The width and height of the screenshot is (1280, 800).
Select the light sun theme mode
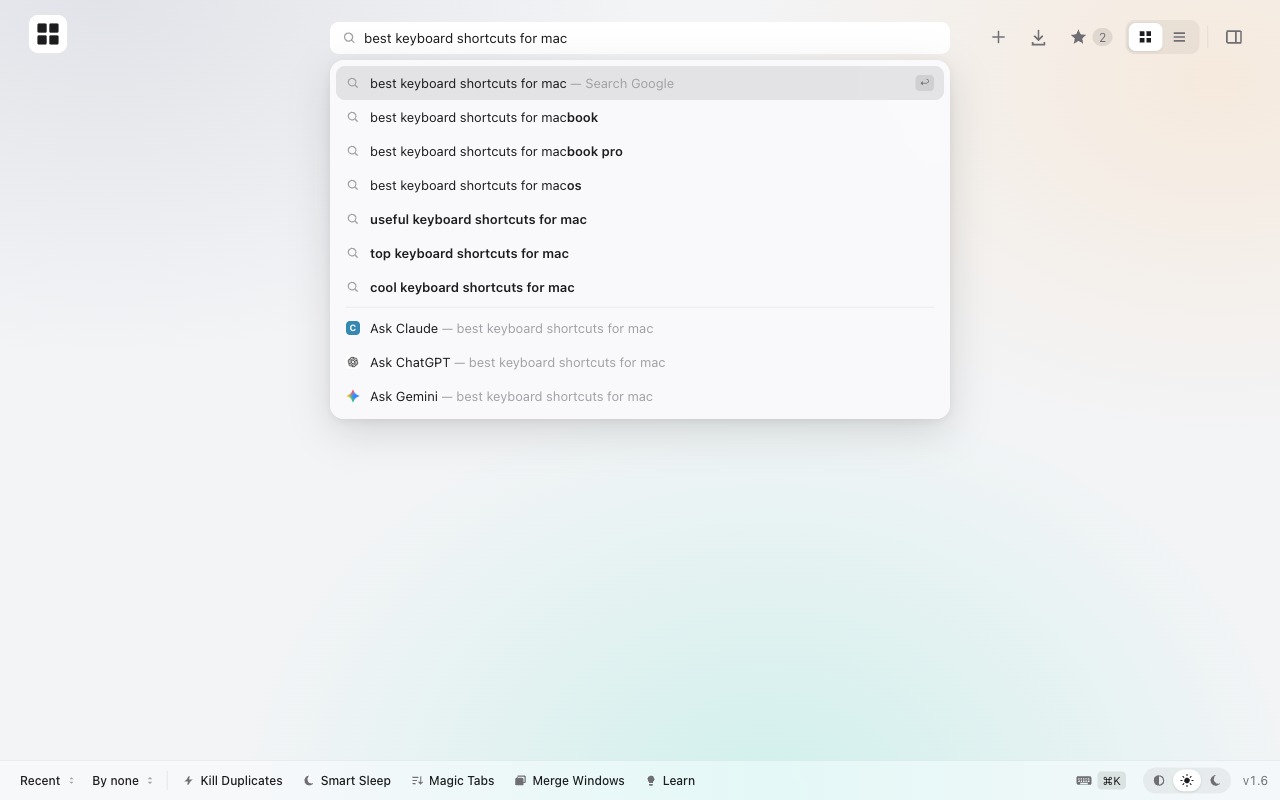(1187, 781)
